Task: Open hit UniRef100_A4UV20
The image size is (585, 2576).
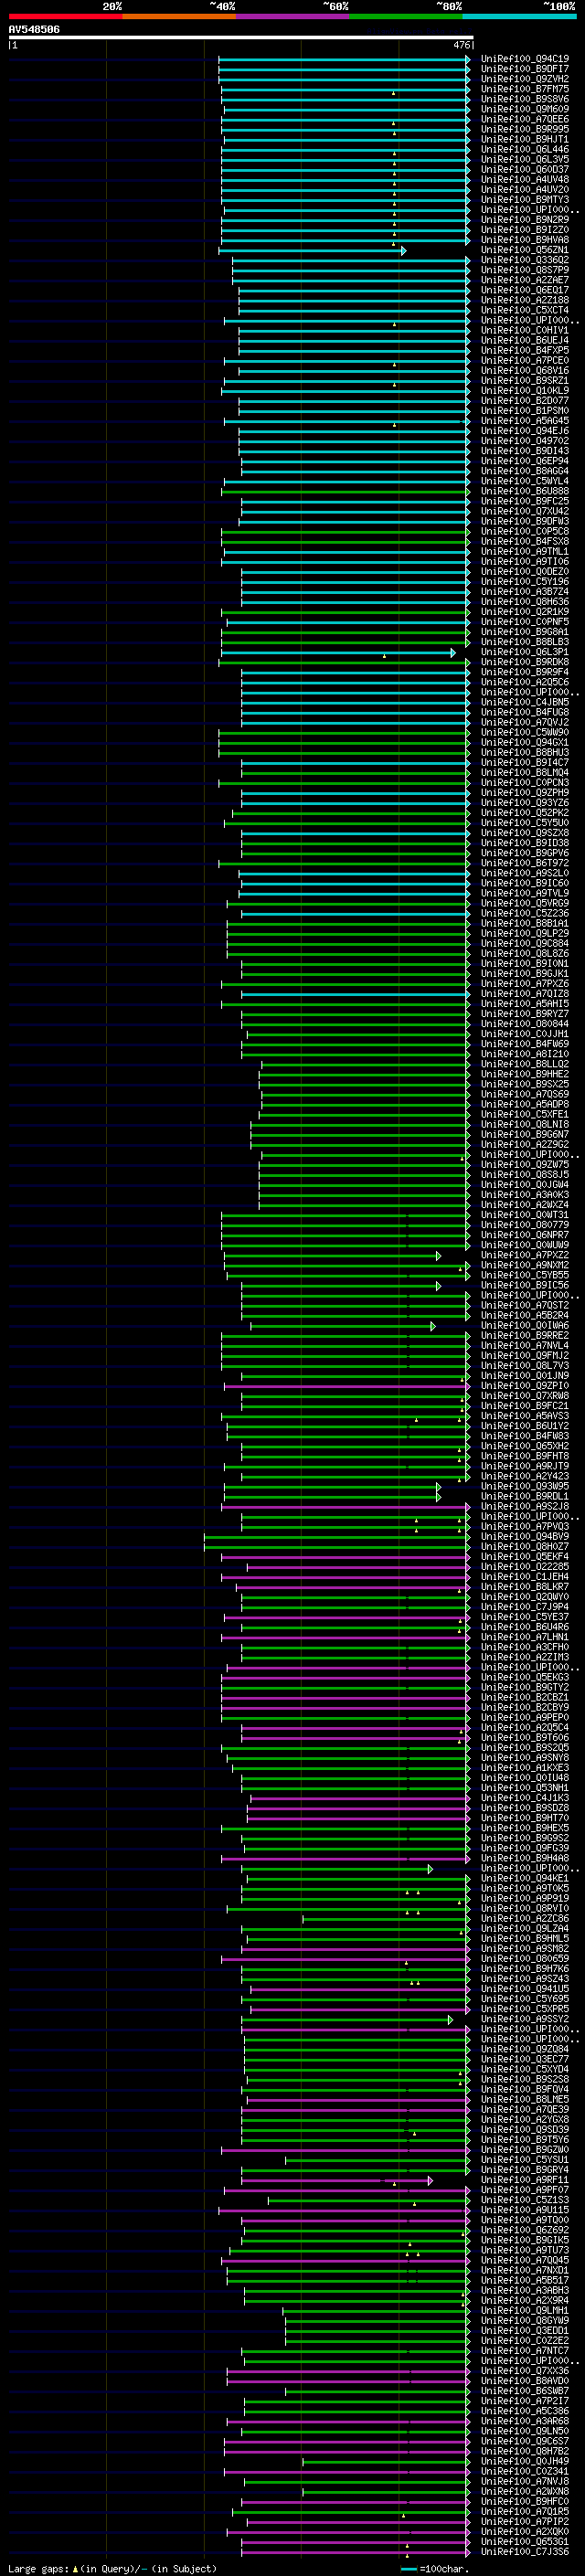Action: pyautogui.click(x=525, y=189)
